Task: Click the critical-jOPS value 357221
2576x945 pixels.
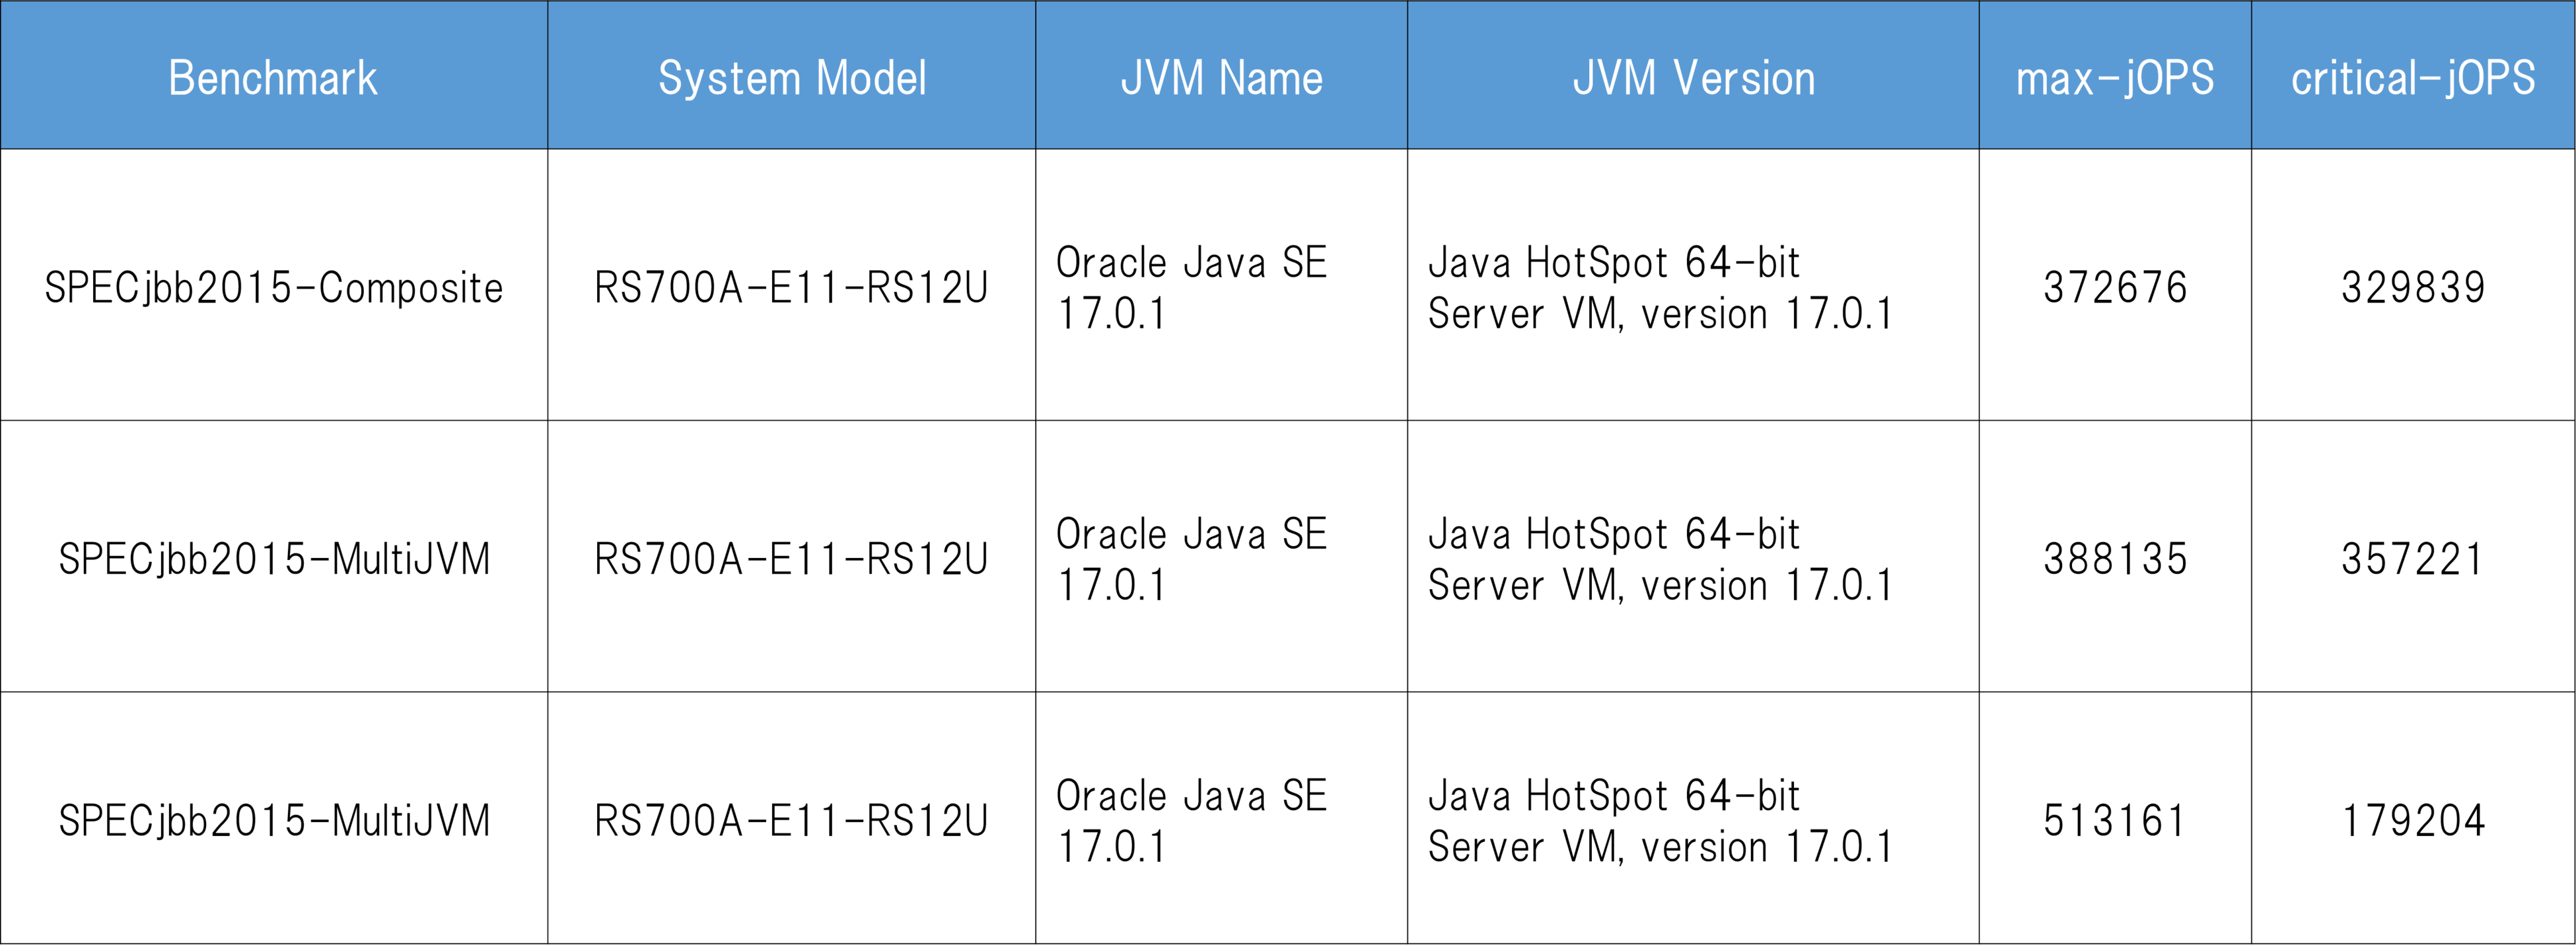Action: point(2412,559)
